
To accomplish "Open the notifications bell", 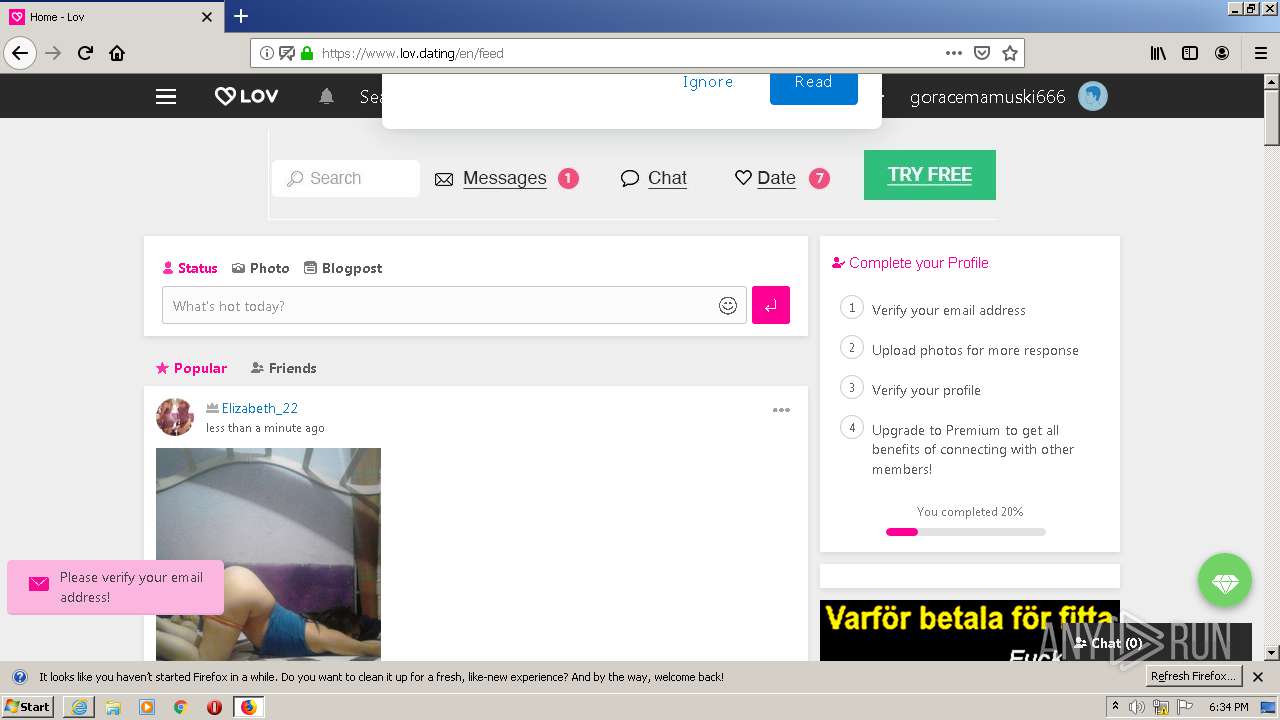I will pos(326,97).
